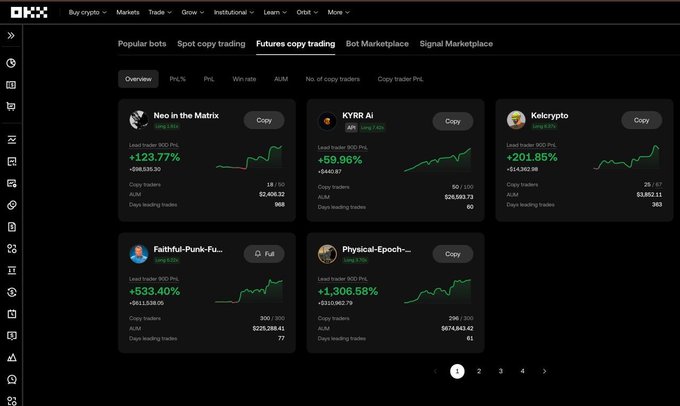
Task: Open the boxed line-chart sidebar icon
Action: [12, 162]
